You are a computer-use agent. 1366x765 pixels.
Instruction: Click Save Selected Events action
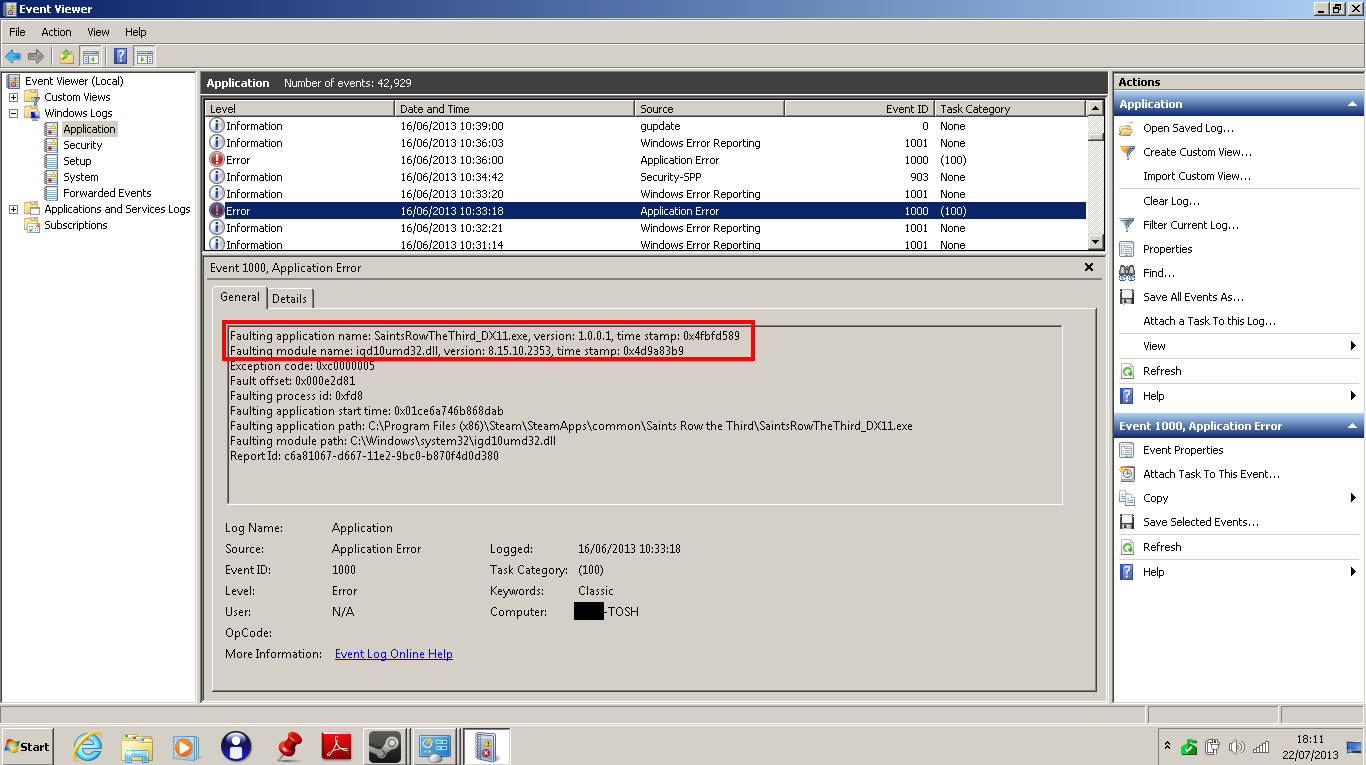pos(1201,522)
